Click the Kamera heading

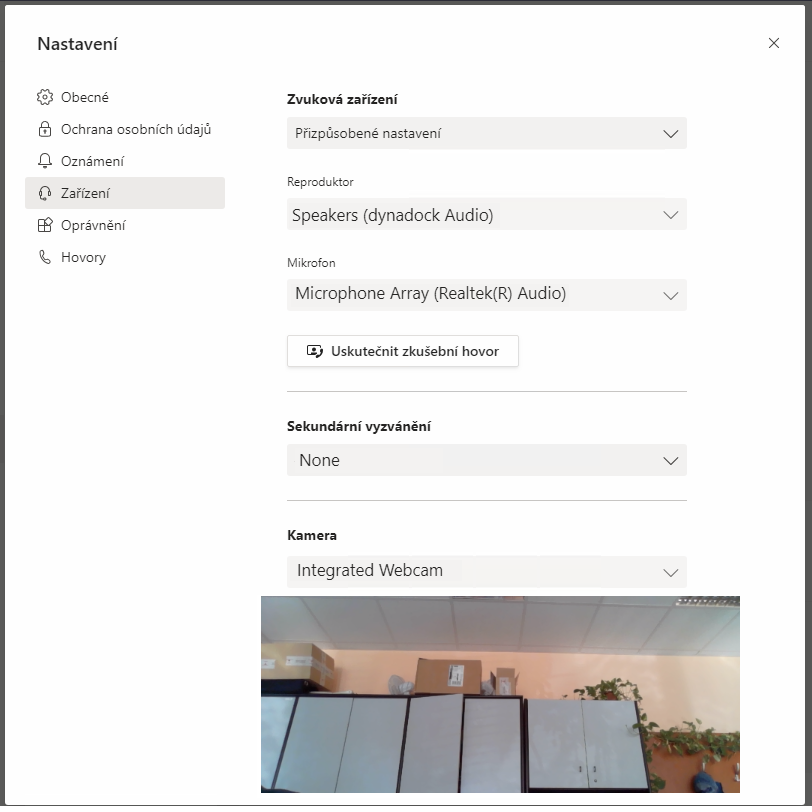[312, 535]
